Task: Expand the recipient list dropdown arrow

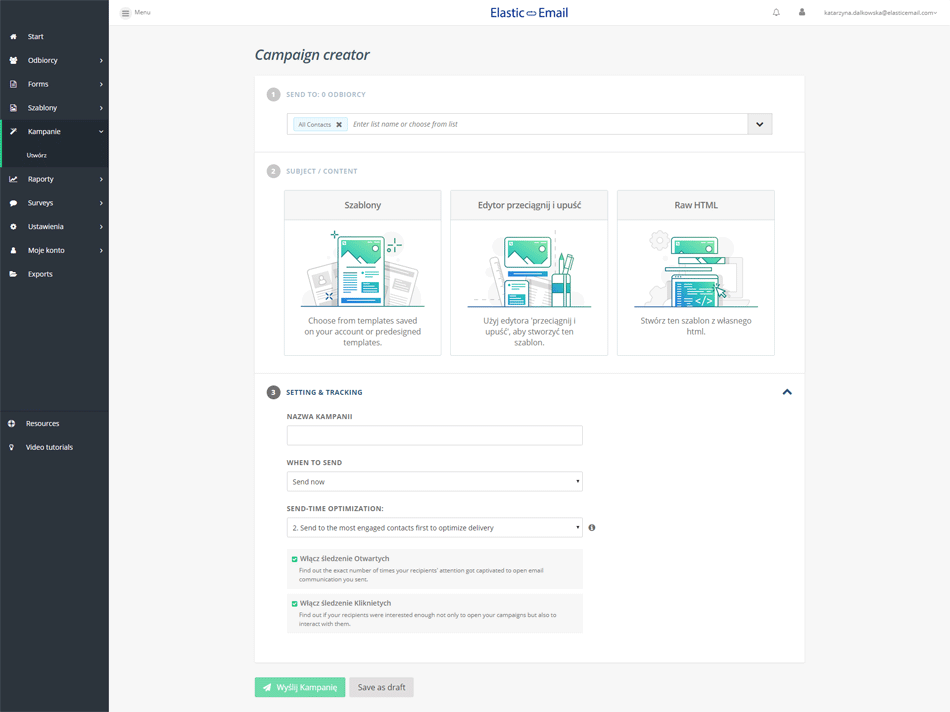Action: tap(759, 124)
